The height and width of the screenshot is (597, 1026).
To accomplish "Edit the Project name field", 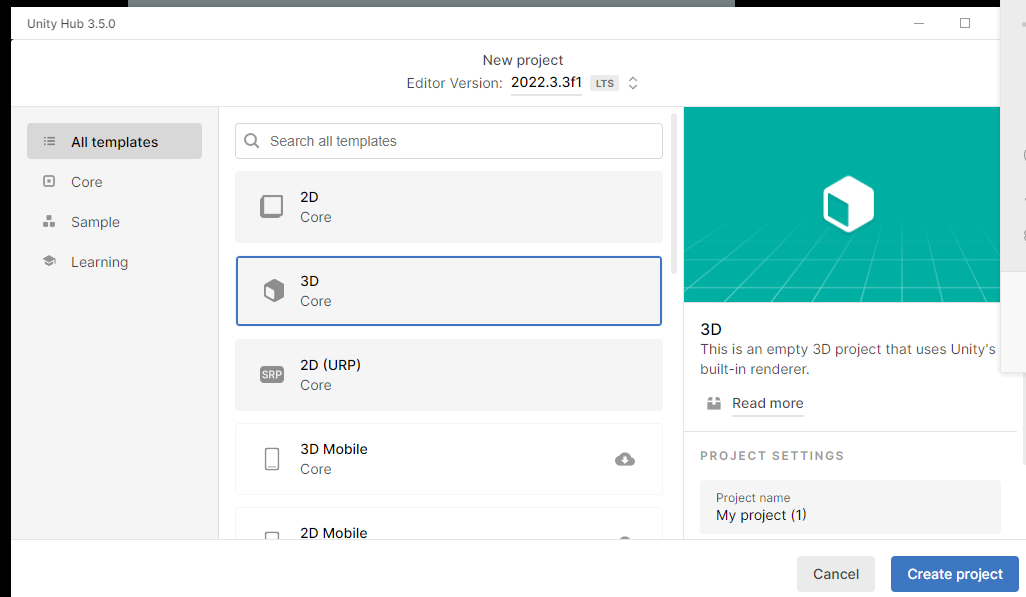I will tap(850, 507).
